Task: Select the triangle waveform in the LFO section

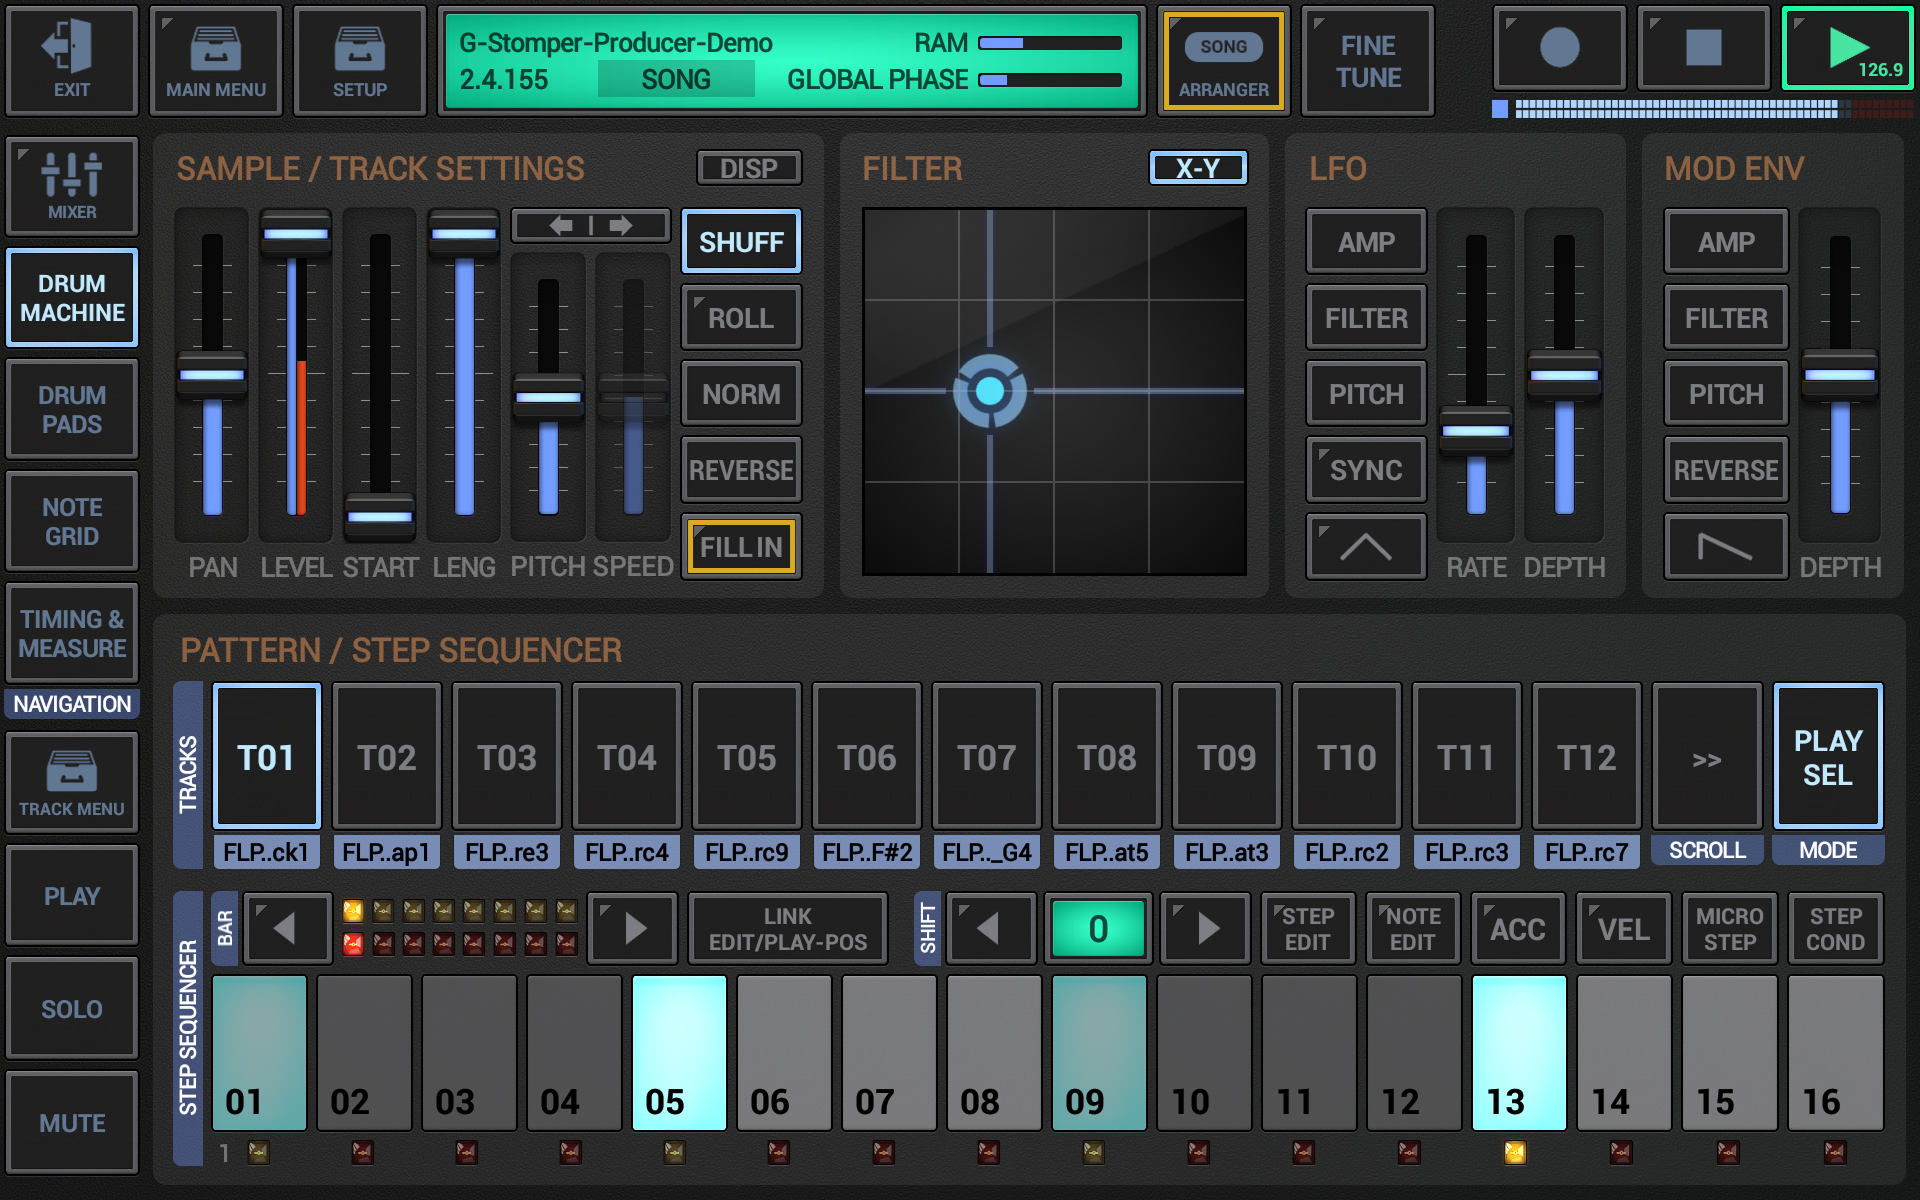Action: [x=1365, y=546]
